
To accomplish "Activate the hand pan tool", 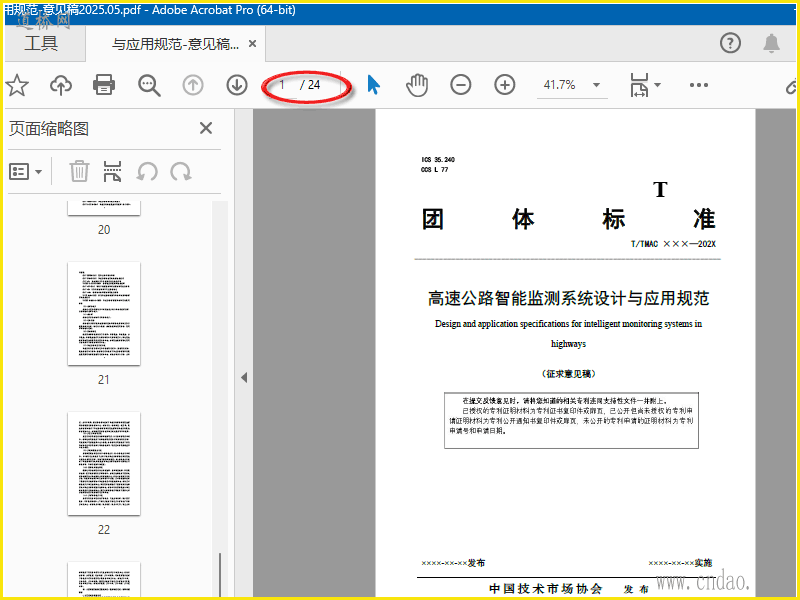I will 417,85.
